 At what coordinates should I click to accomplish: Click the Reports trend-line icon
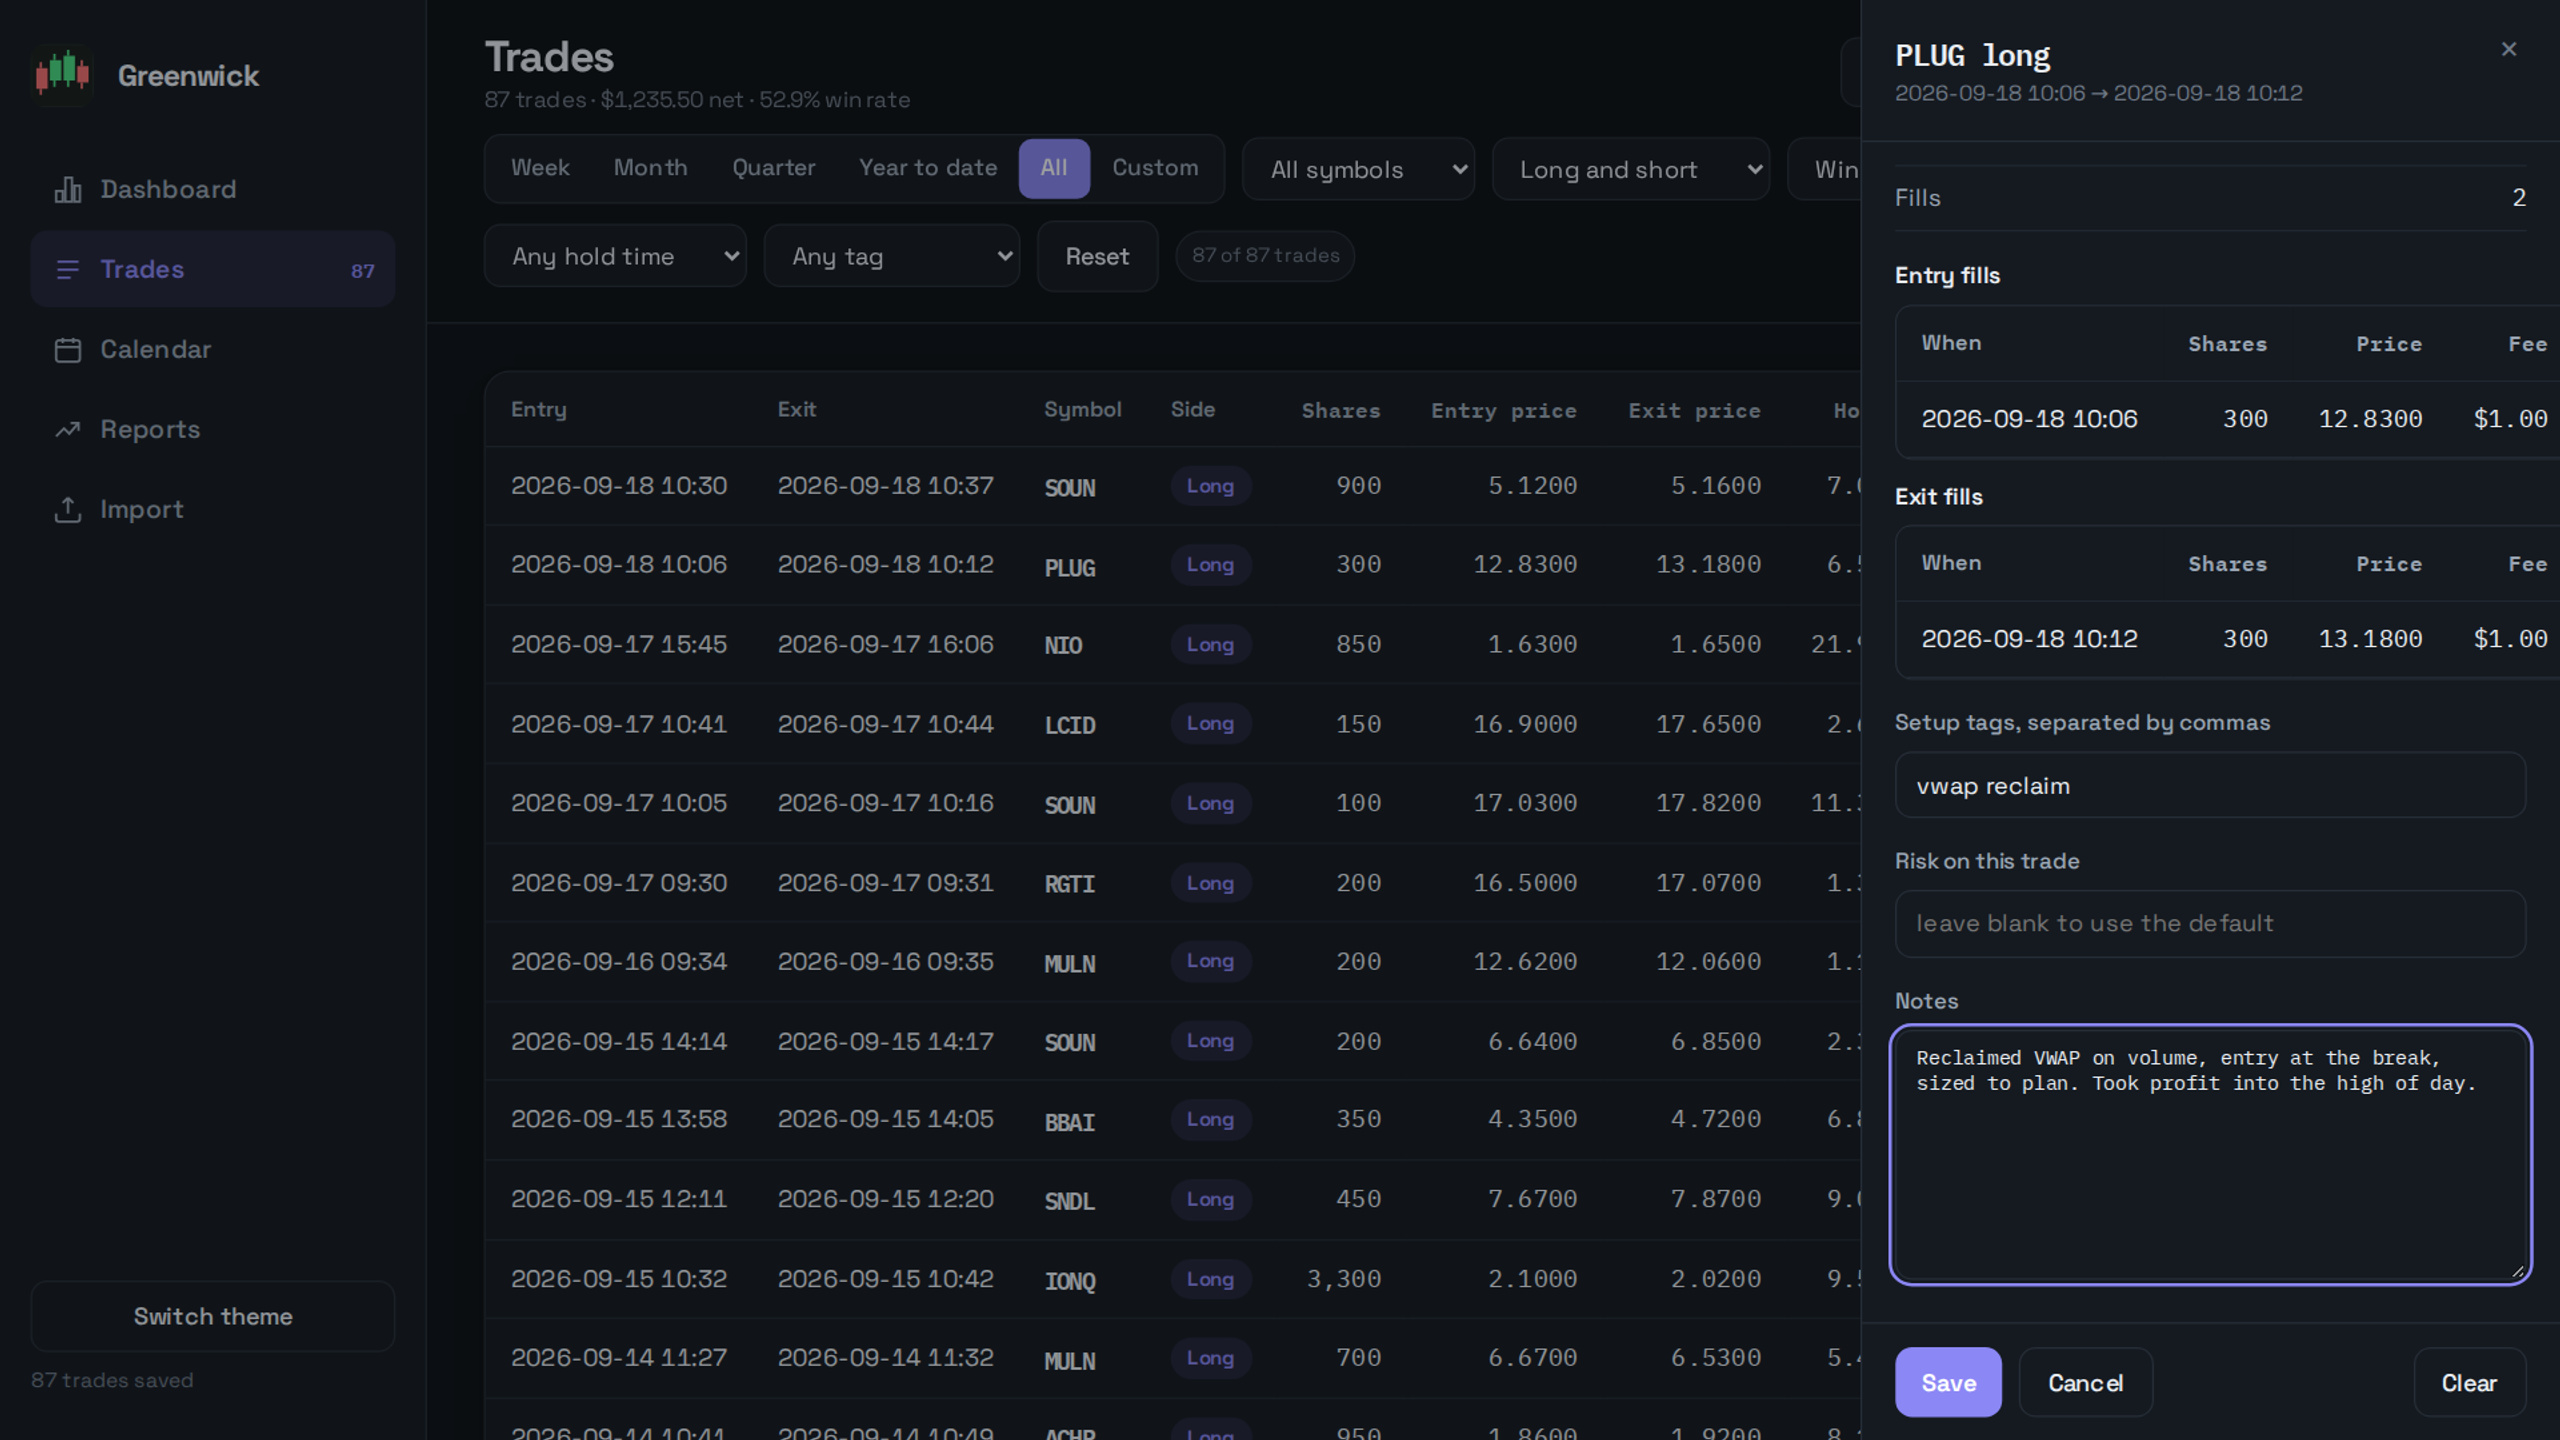67,429
